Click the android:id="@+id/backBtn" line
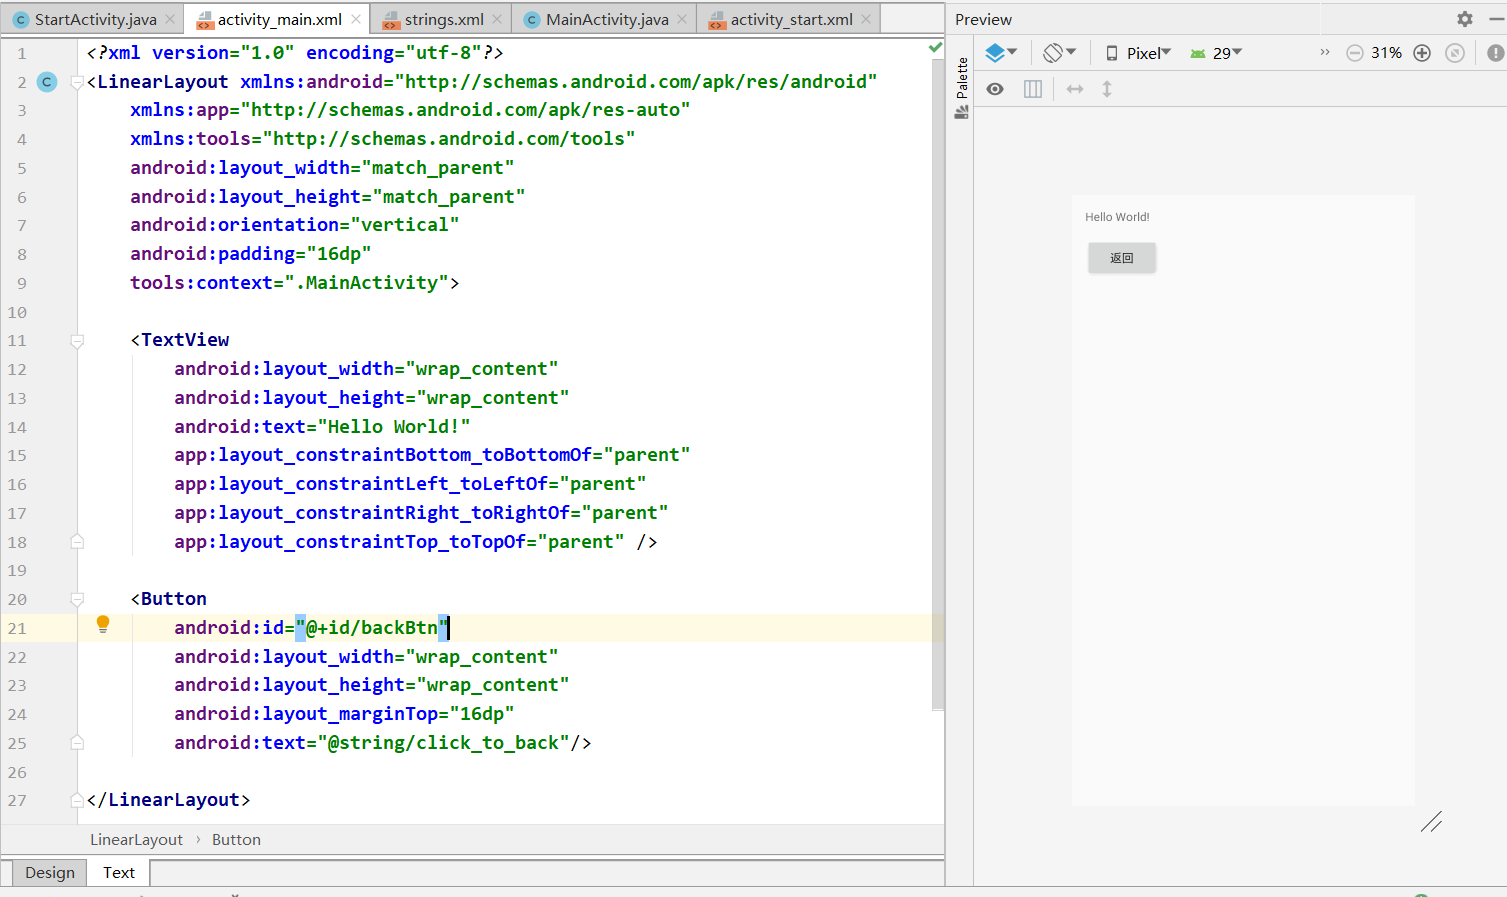The width and height of the screenshot is (1507, 897). pos(312,628)
